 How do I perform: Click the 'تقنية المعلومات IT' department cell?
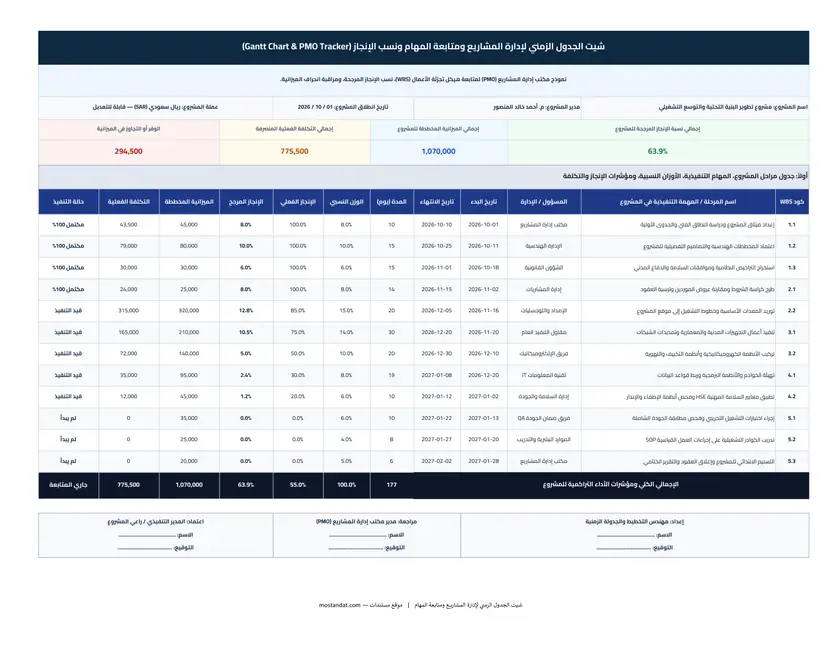click(544, 375)
